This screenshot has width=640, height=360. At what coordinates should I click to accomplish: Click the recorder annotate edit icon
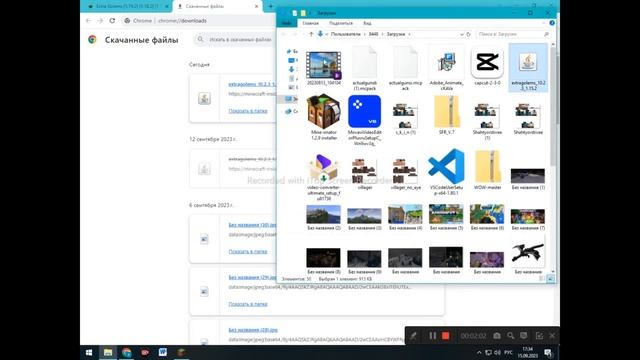[539, 336]
